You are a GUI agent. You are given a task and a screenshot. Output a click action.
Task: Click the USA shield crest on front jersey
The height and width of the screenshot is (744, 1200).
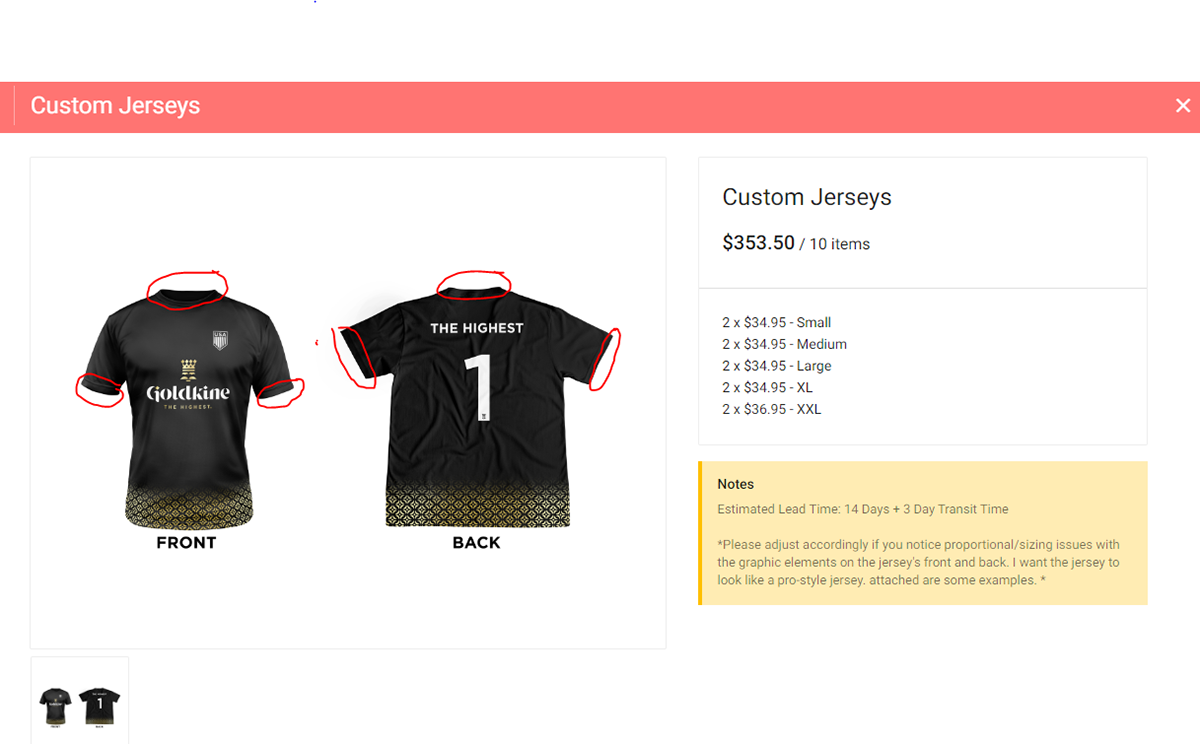[221, 340]
